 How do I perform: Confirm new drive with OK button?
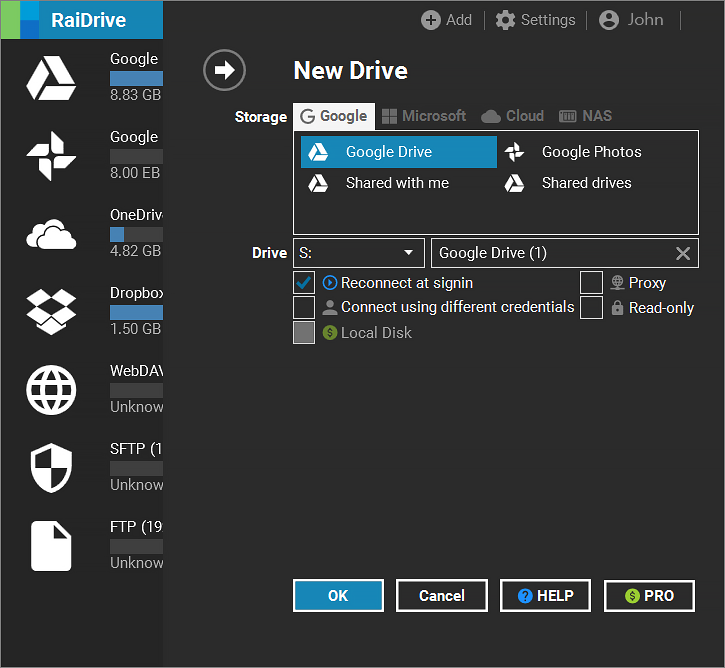point(338,595)
